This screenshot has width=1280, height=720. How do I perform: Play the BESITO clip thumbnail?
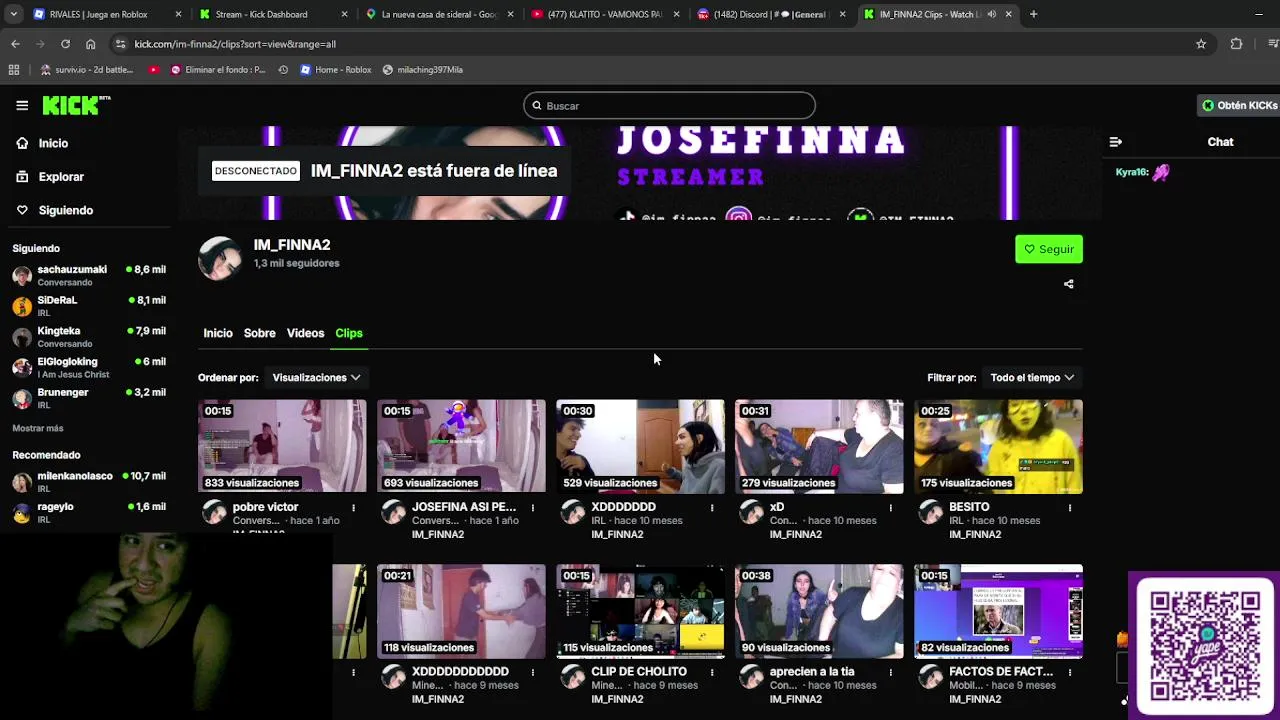[998, 446]
